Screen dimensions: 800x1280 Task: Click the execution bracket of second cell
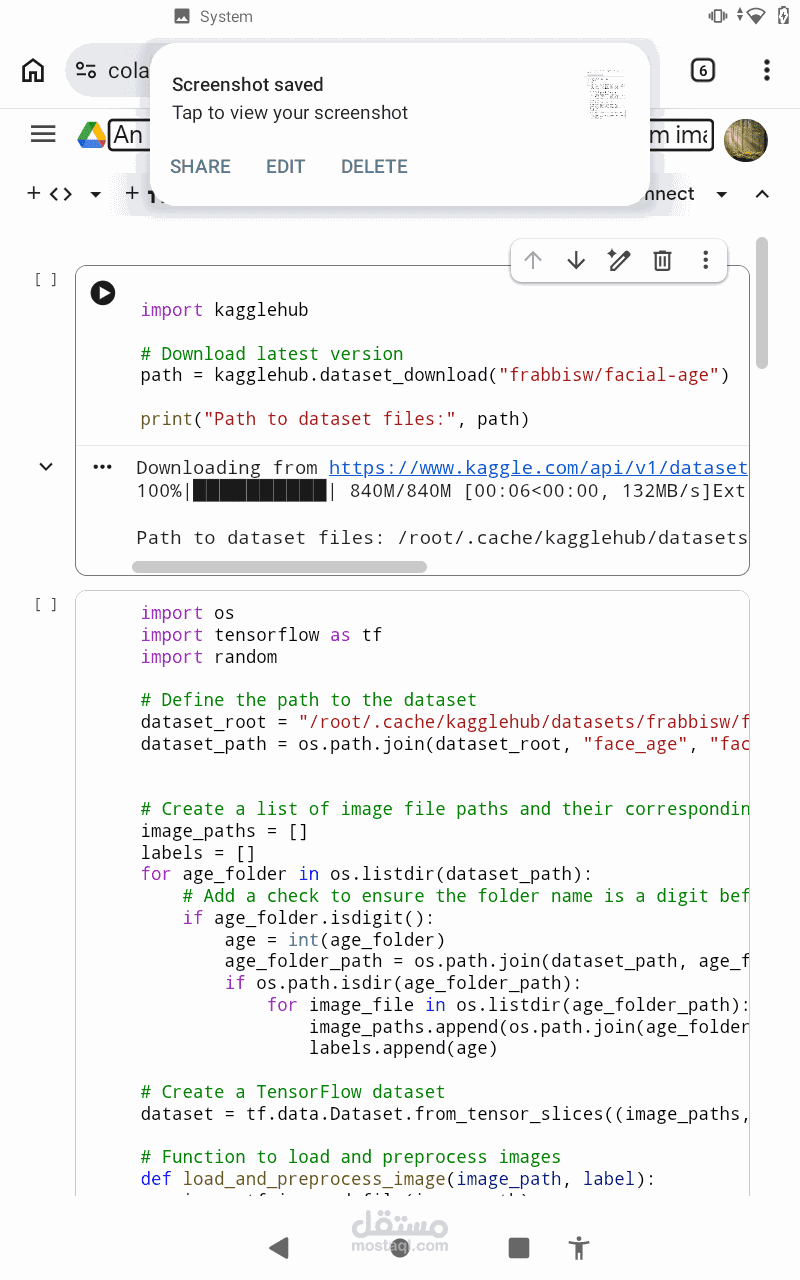(46, 604)
